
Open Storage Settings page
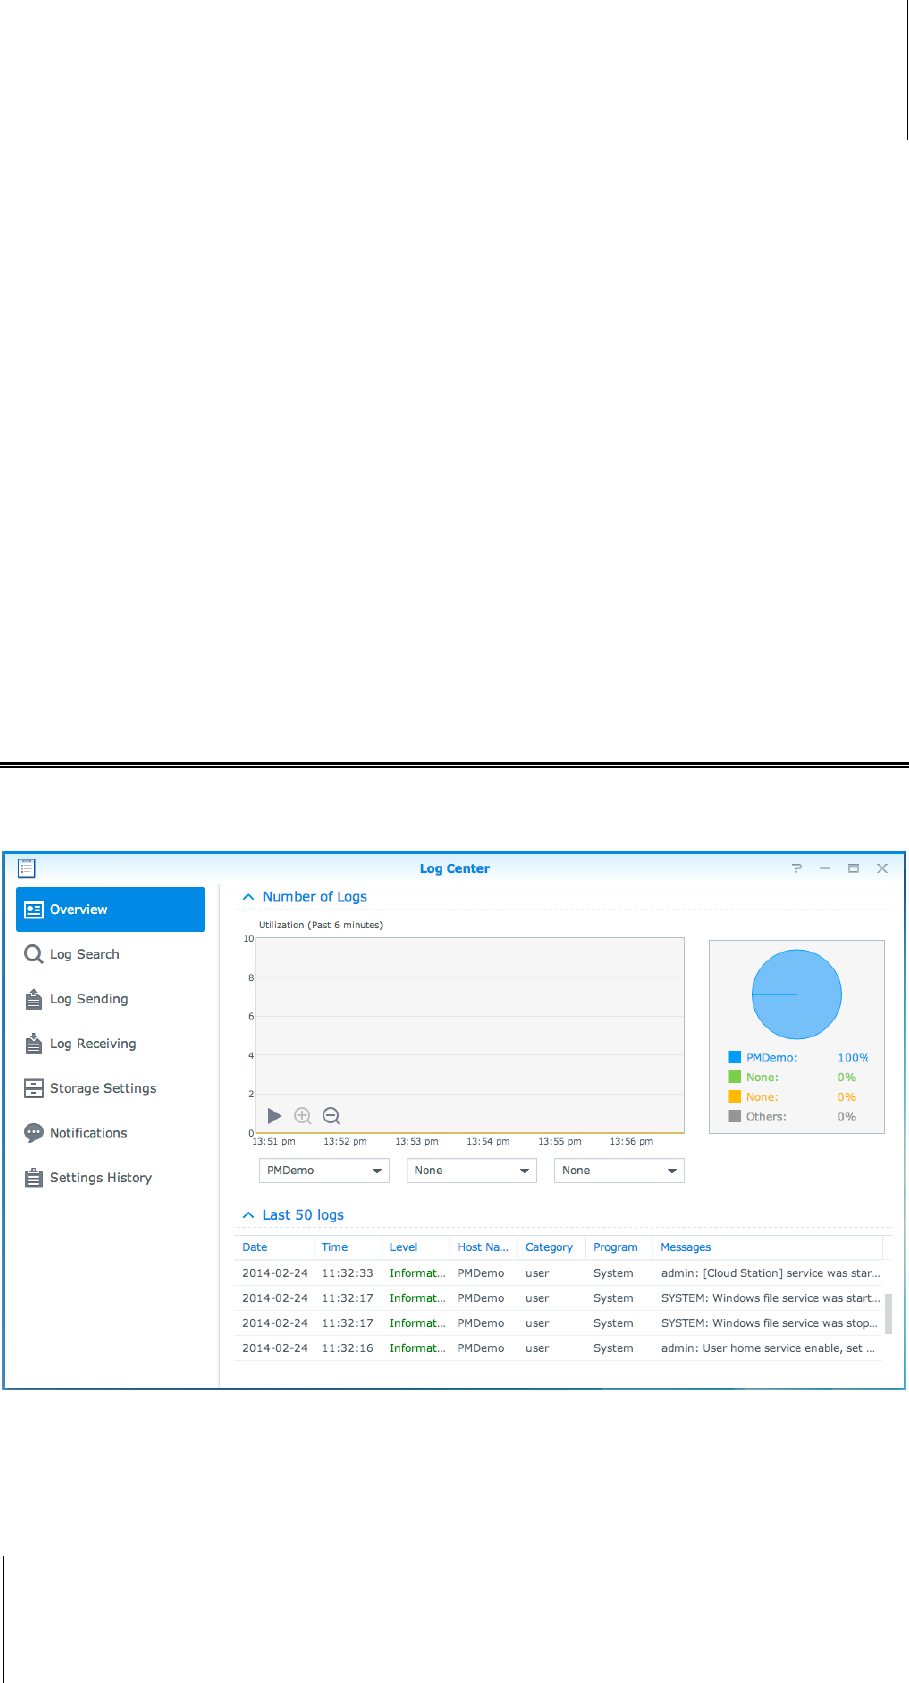click(110, 1088)
